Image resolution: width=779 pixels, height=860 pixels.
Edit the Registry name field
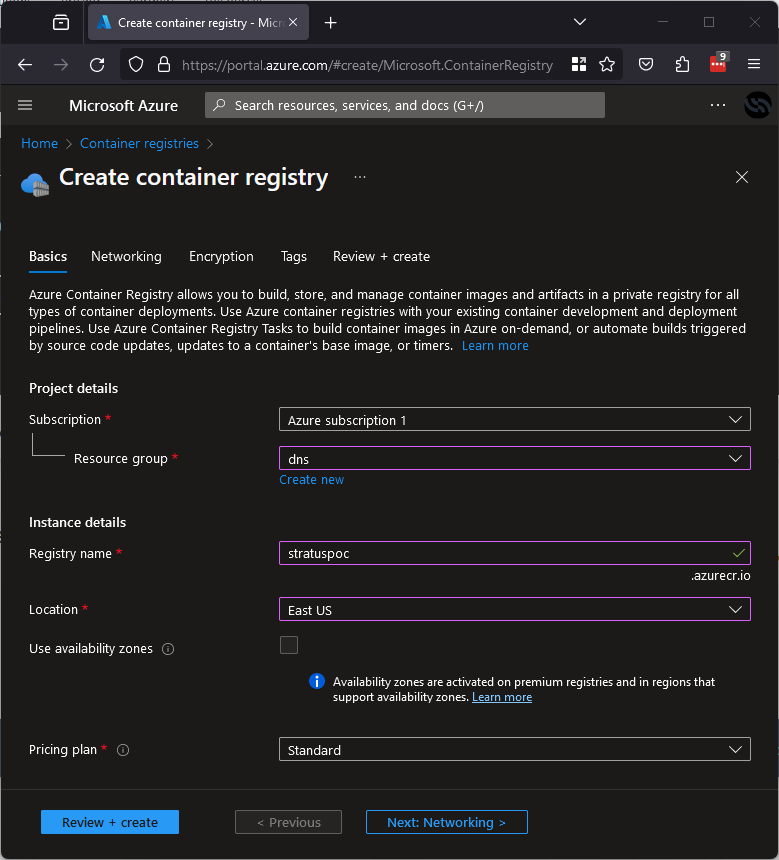tap(515, 553)
